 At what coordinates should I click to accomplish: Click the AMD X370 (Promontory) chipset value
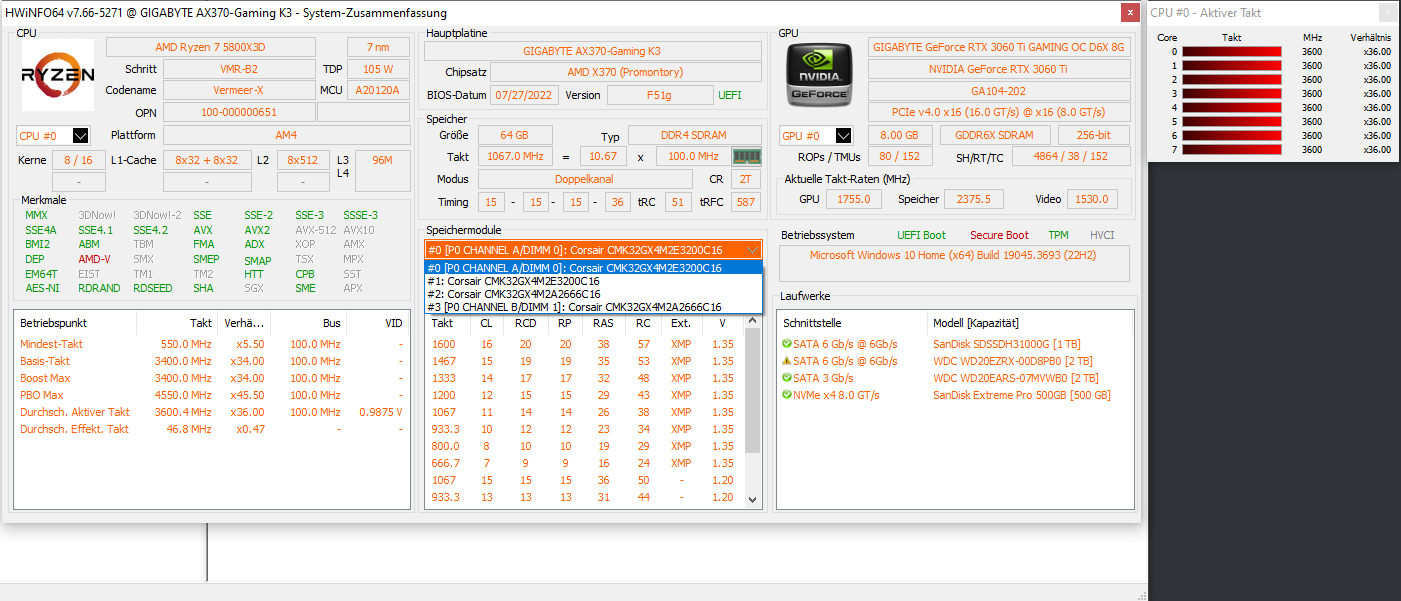pos(624,72)
